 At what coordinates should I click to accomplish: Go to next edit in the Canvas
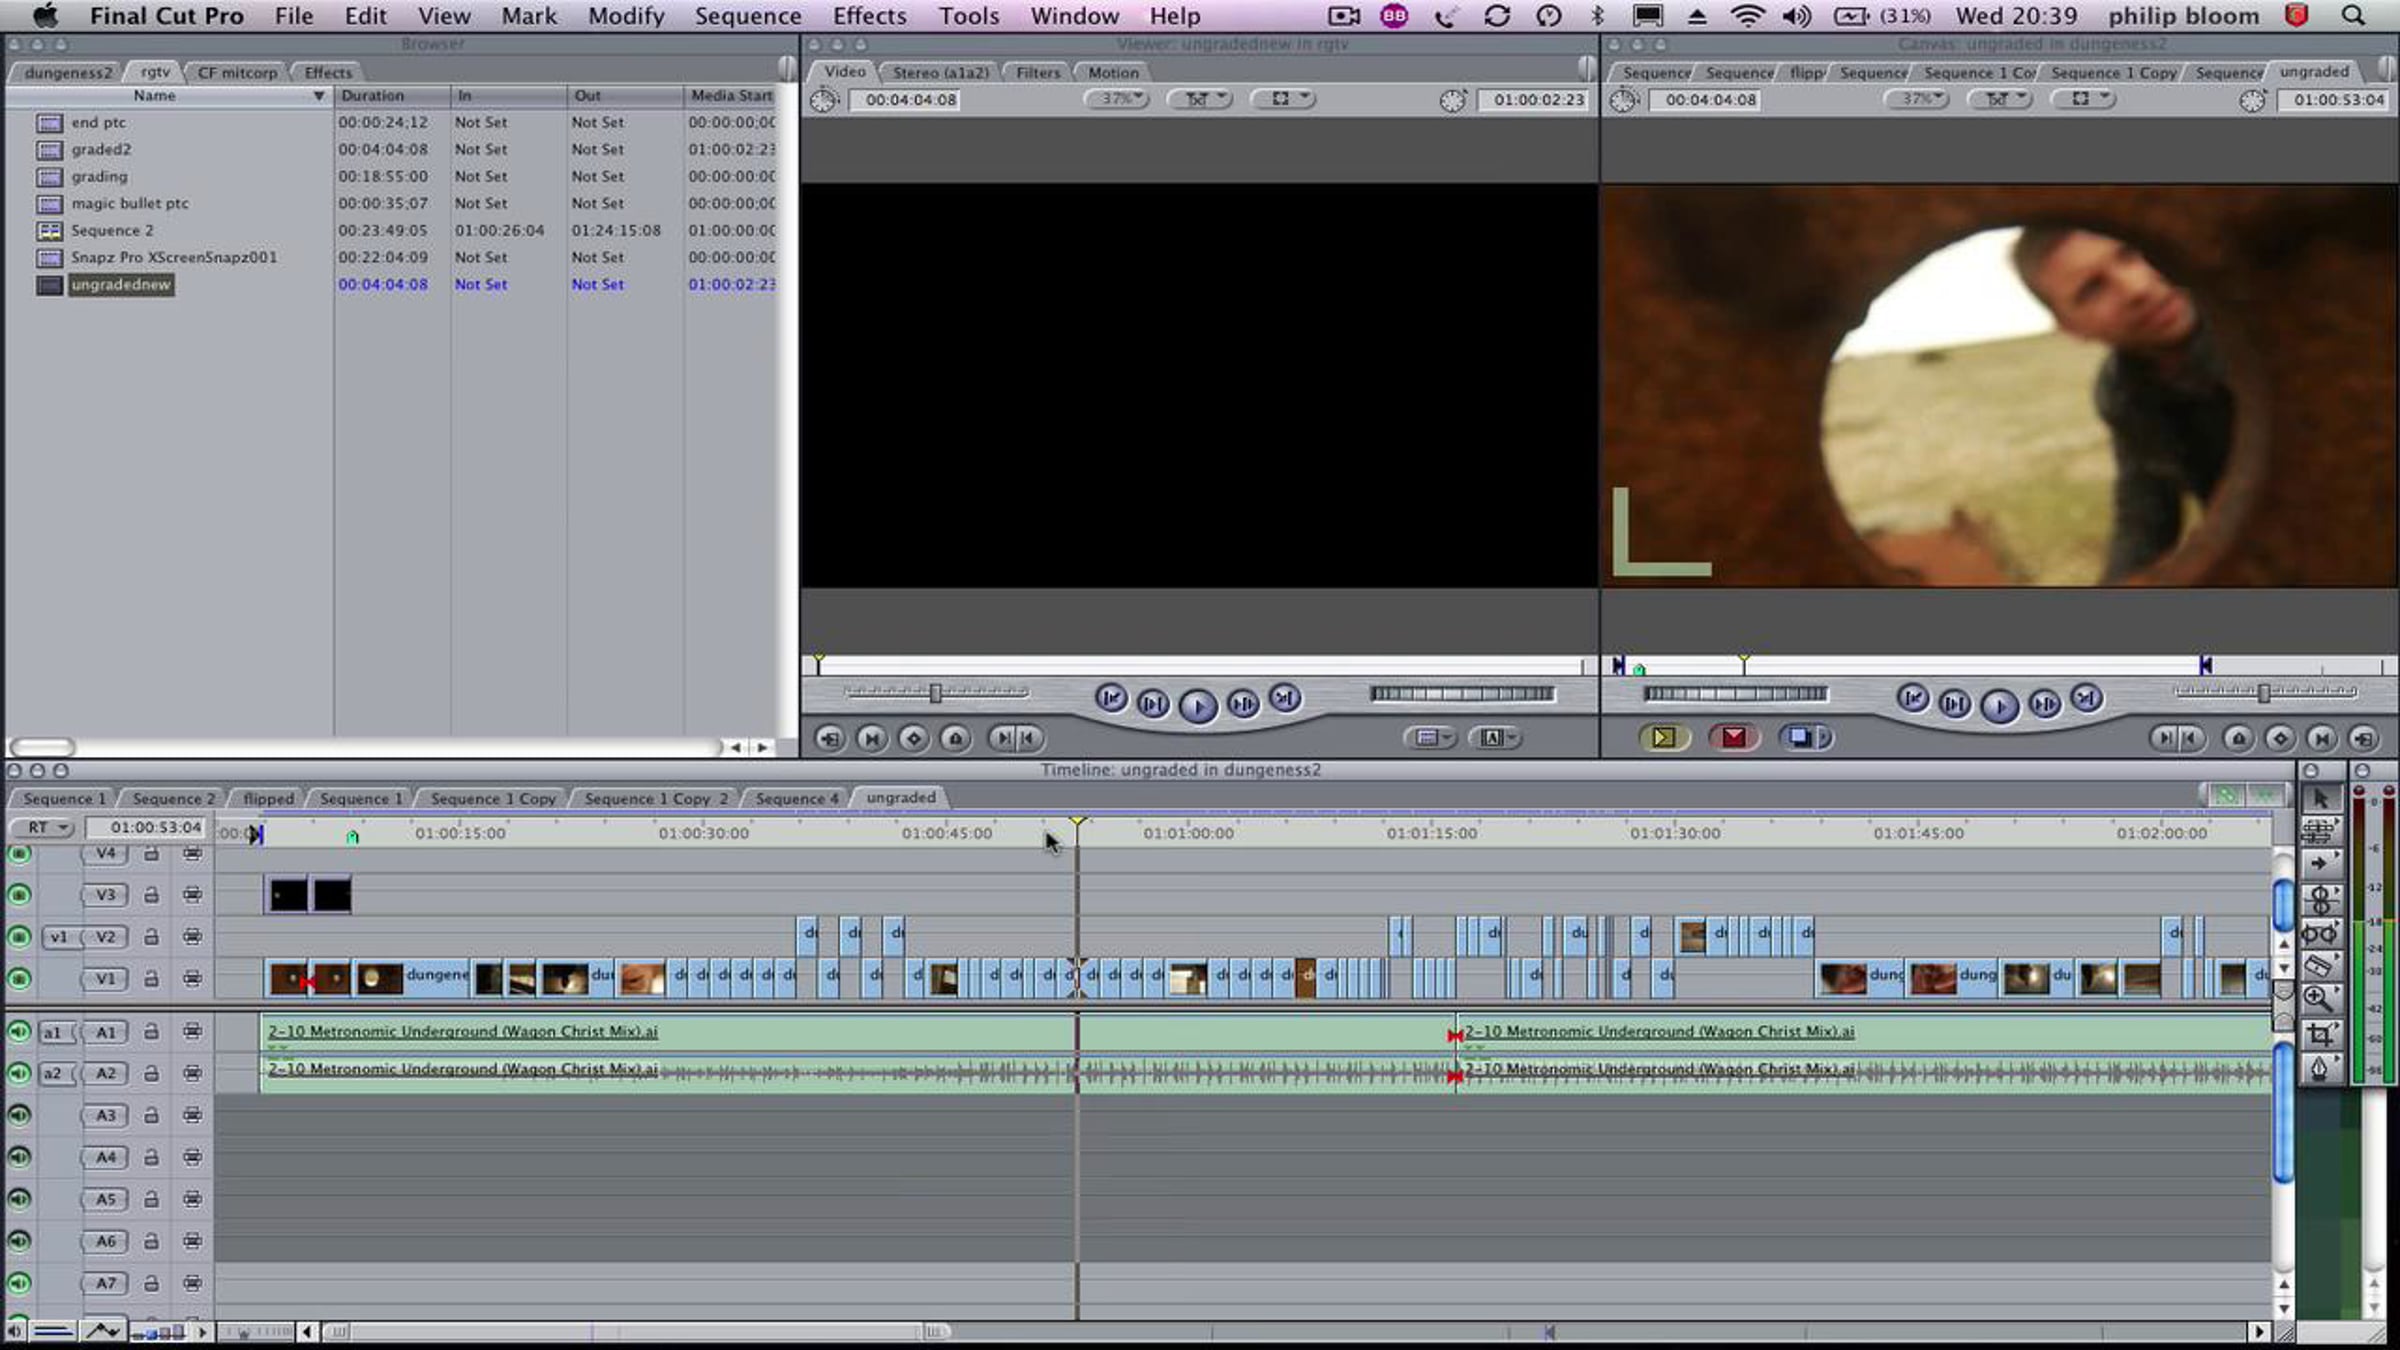2087,699
